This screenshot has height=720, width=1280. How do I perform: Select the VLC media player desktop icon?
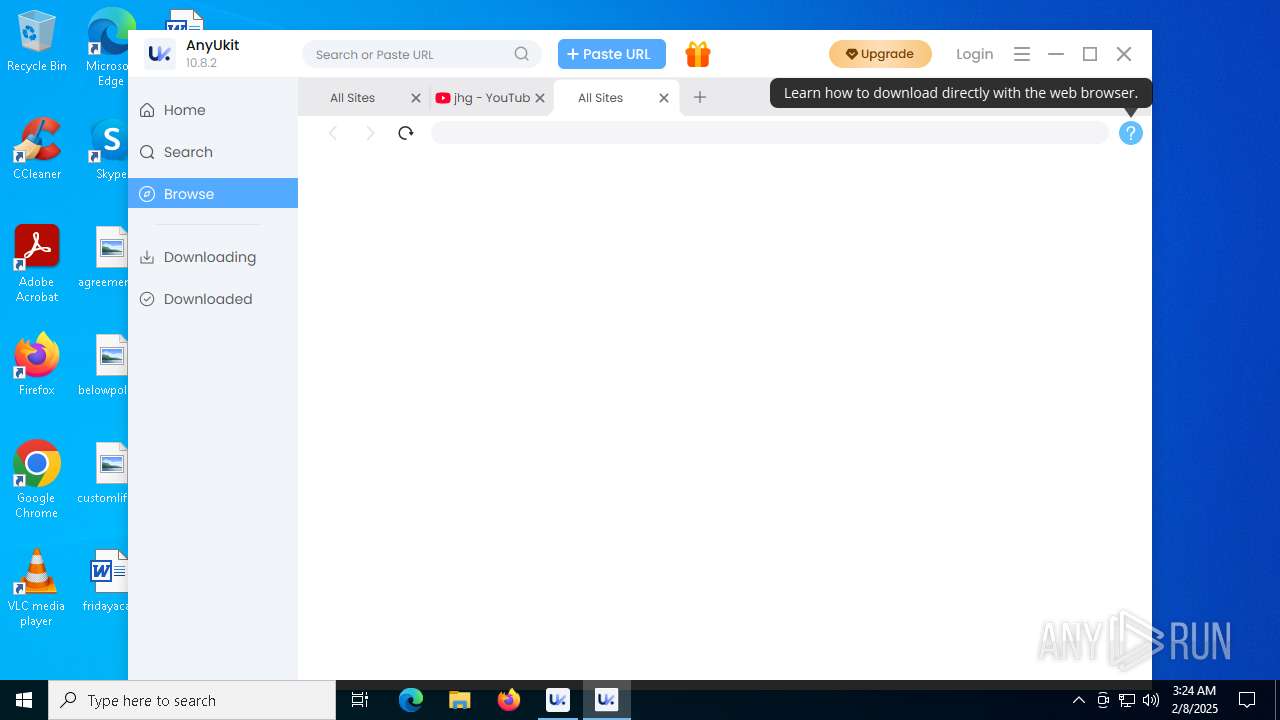tap(37, 588)
